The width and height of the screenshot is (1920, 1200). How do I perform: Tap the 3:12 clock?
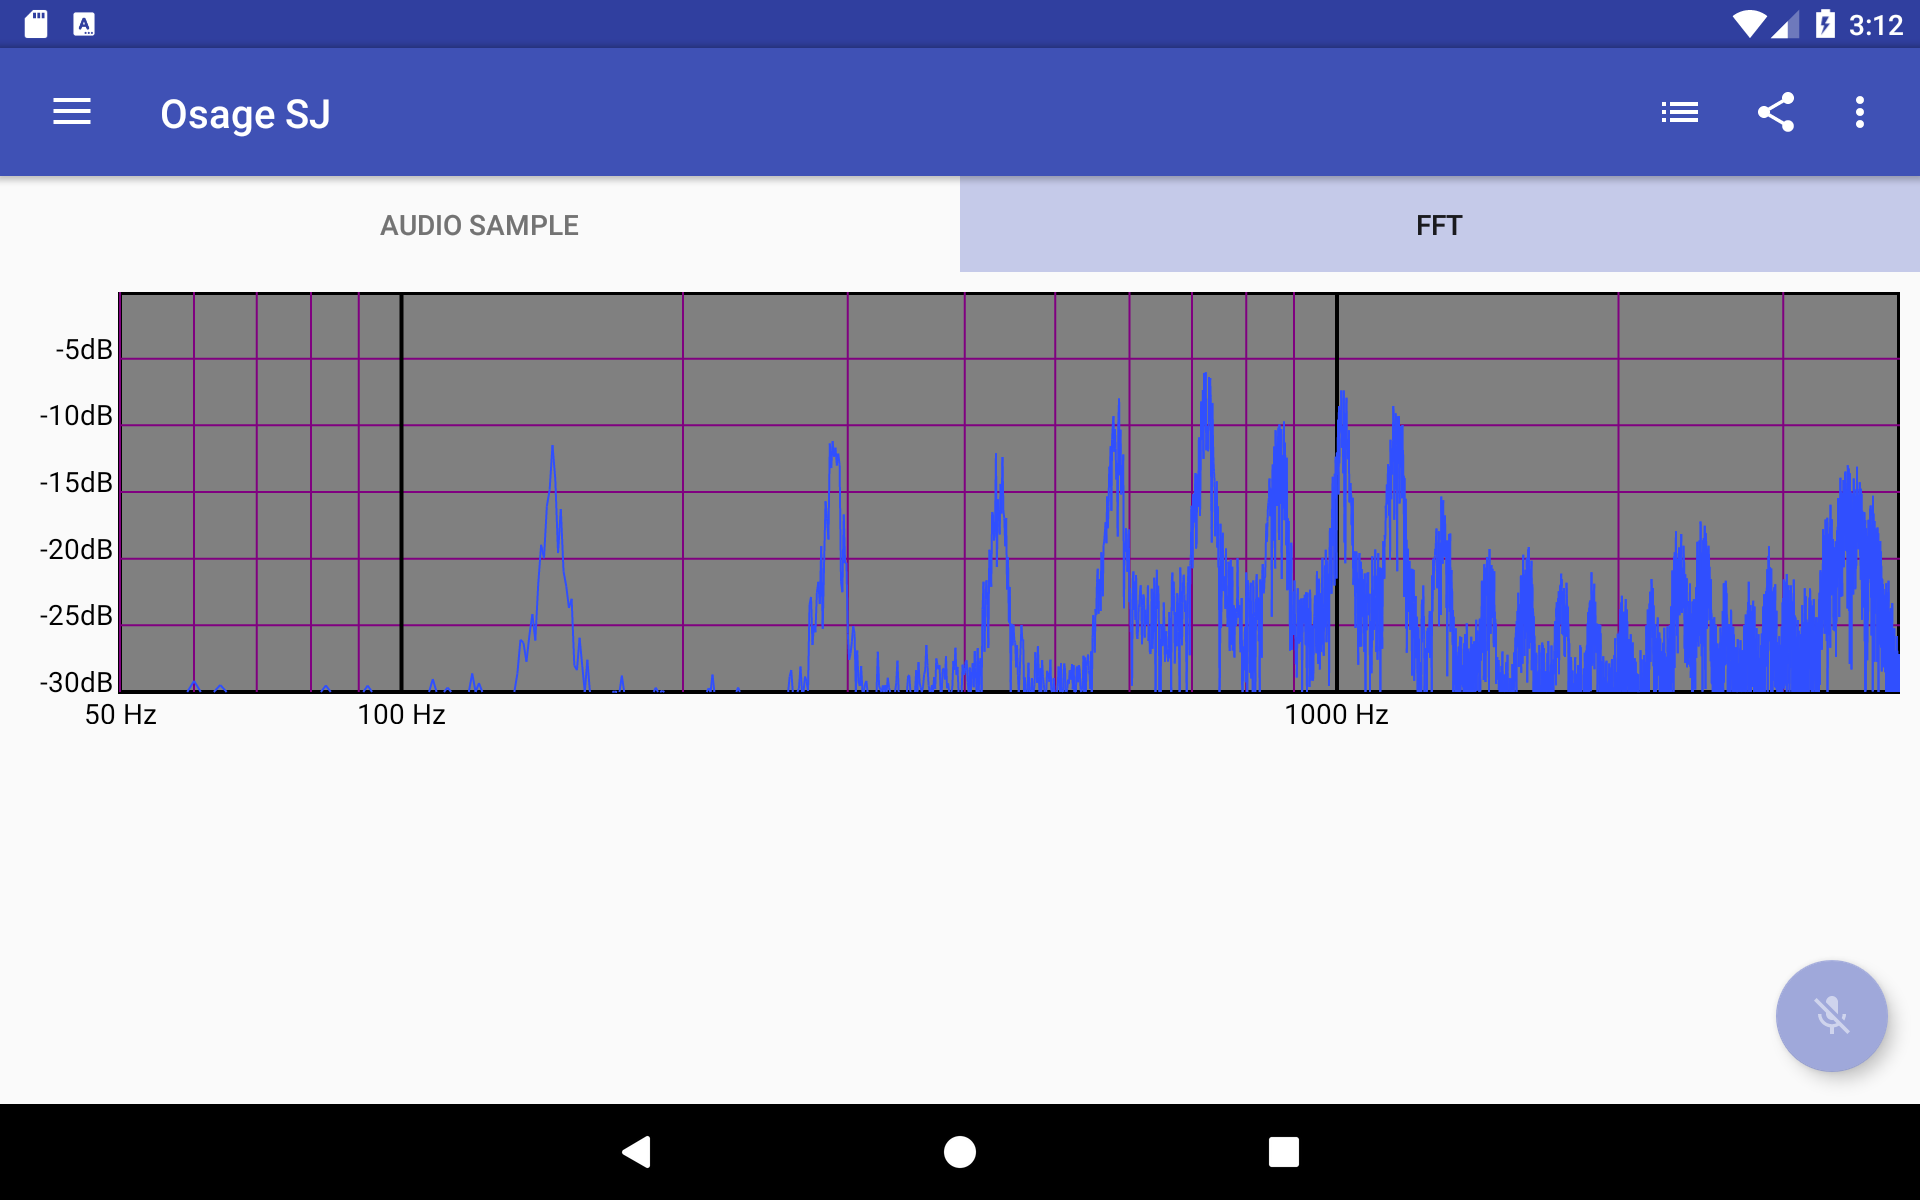1876,25
